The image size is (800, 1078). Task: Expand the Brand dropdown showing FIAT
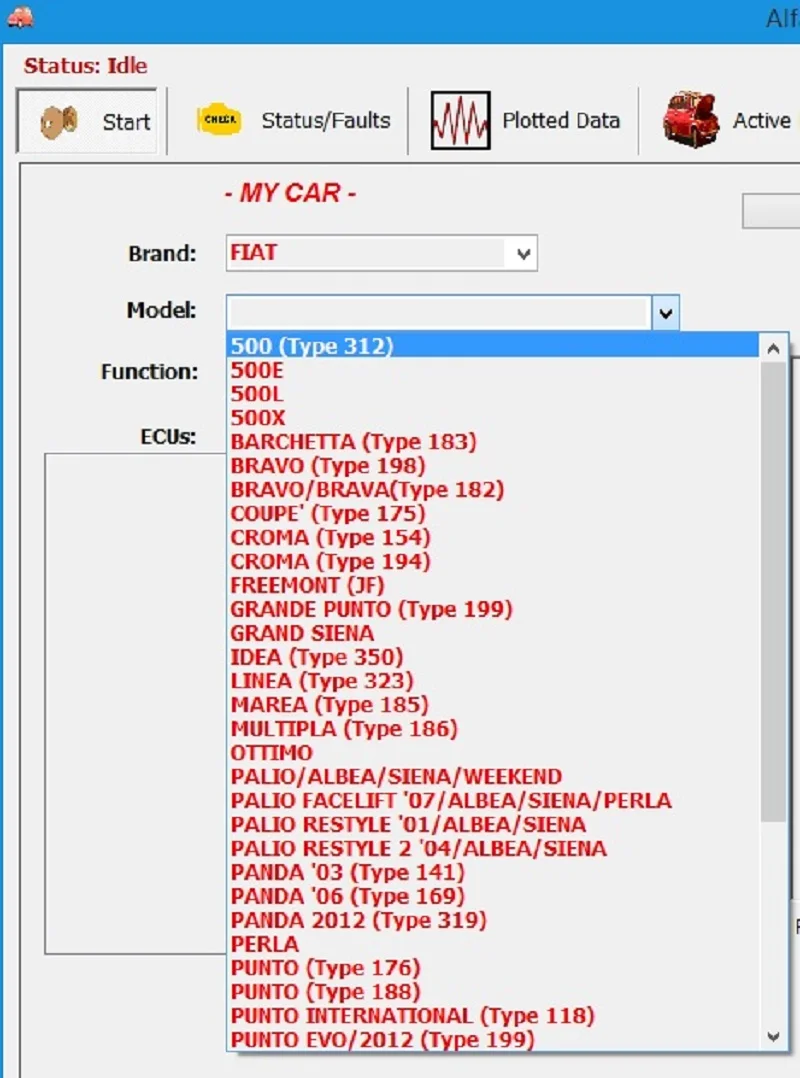pos(523,254)
